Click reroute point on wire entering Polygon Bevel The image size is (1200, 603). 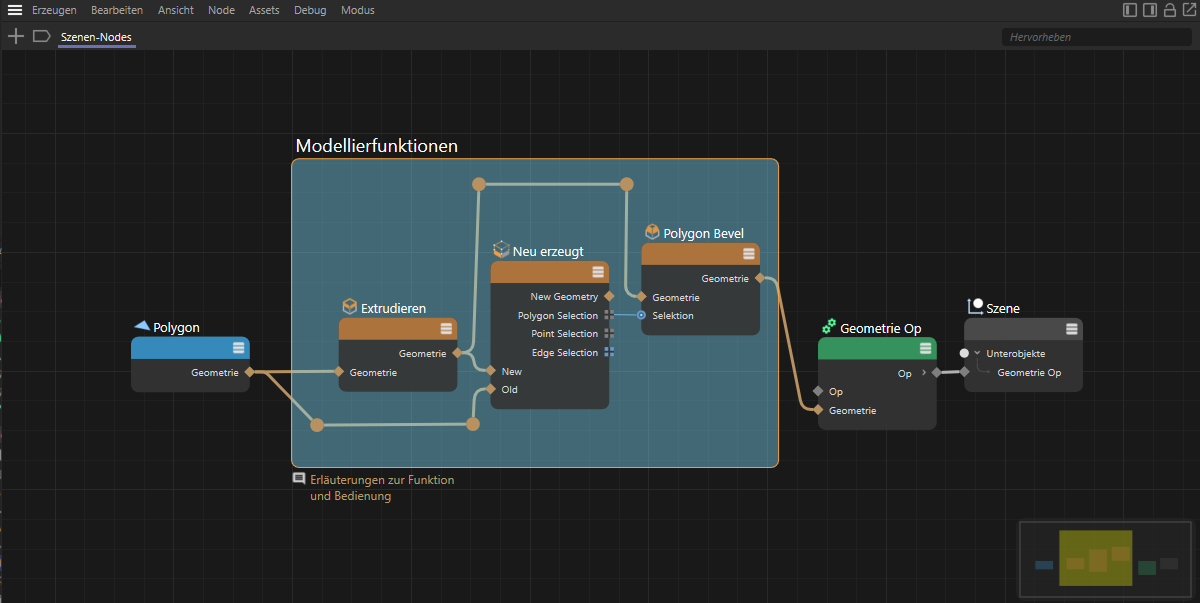[x=626, y=184]
